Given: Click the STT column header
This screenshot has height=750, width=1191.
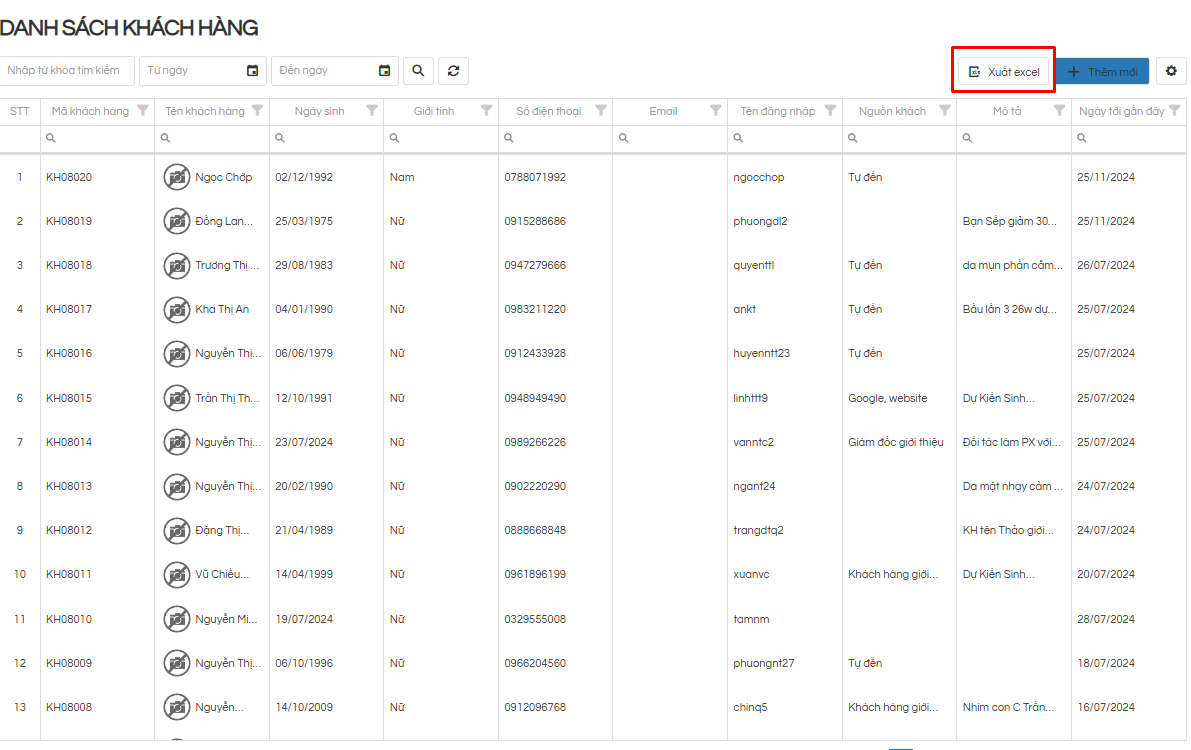Looking at the screenshot, I should coord(20,111).
